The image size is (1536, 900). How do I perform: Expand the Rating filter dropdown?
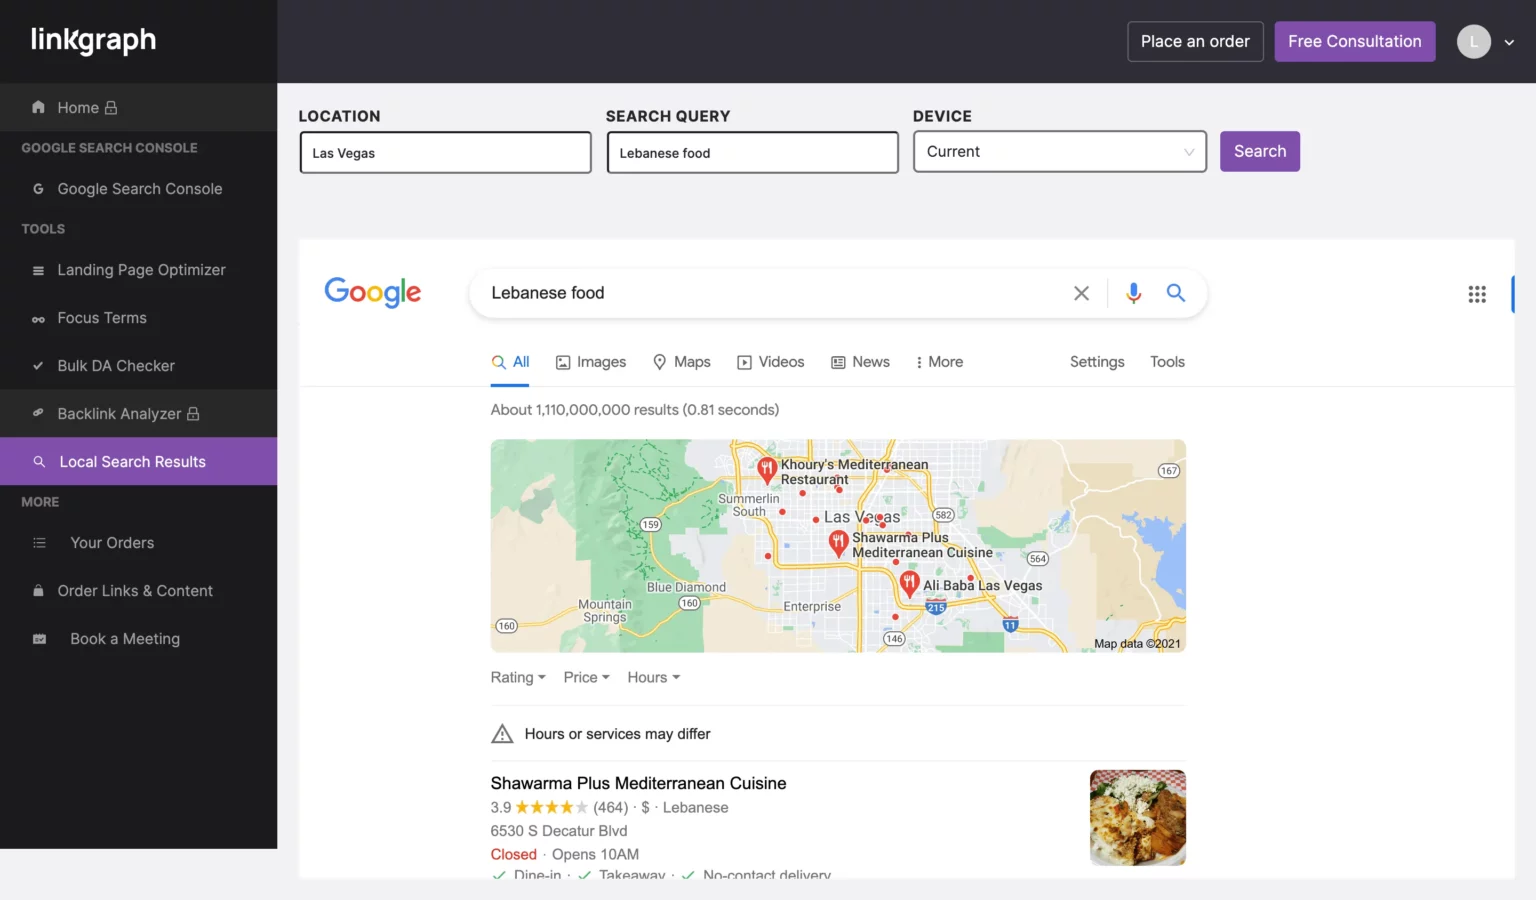pos(517,678)
